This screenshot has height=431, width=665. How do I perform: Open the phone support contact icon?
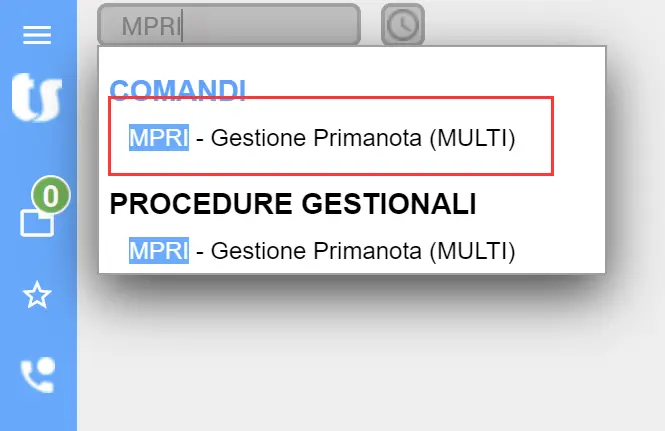(x=37, y=375)
